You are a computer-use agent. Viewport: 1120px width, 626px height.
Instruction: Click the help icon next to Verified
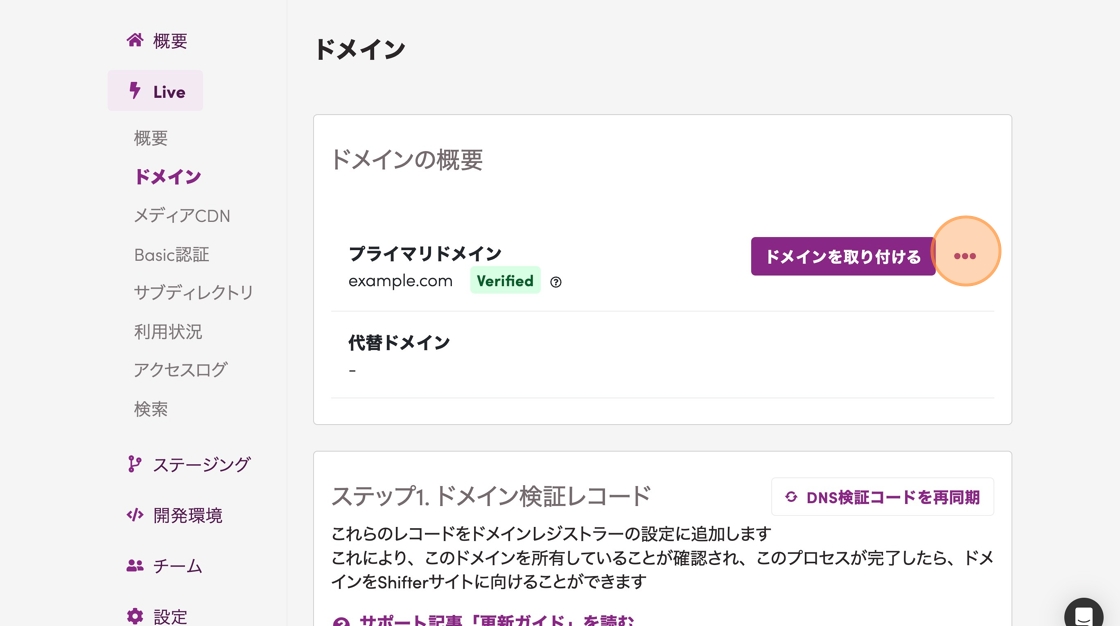click(556, 282)
